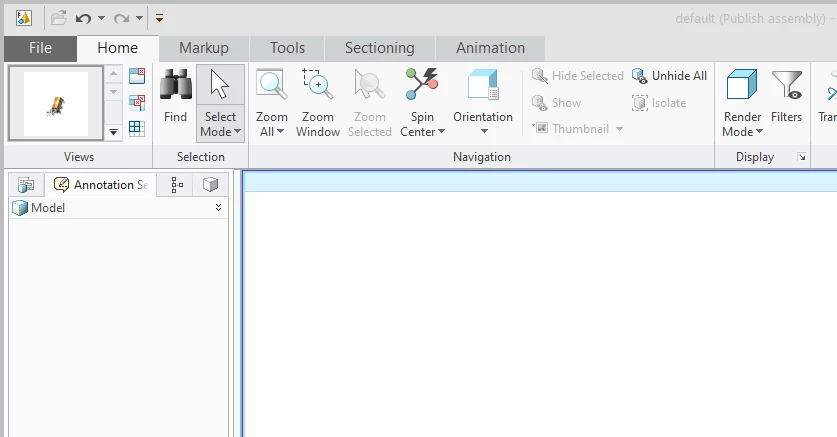
Task: Switch to the Tools ribbon tab
Action: pos(287,48)
